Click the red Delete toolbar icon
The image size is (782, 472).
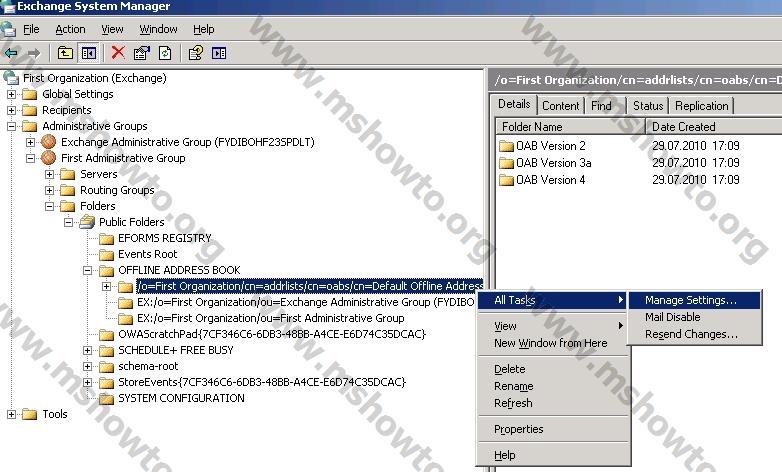(x=118, y=52)
